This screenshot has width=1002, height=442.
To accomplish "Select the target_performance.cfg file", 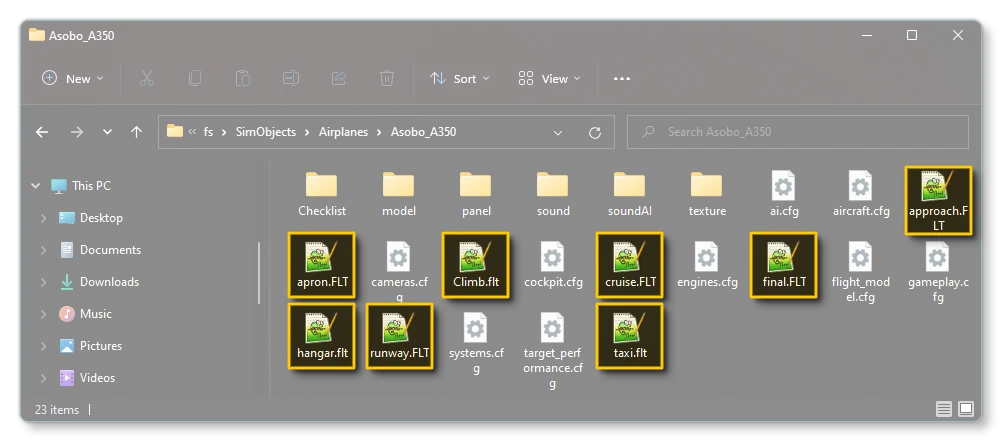I will coord(553,350).
